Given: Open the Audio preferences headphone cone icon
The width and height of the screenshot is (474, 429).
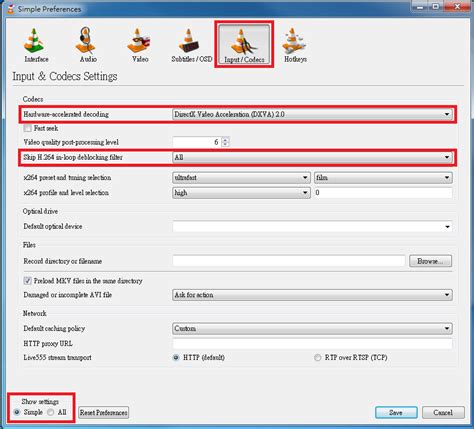Looking at the screenshot, I should (86, 40).
